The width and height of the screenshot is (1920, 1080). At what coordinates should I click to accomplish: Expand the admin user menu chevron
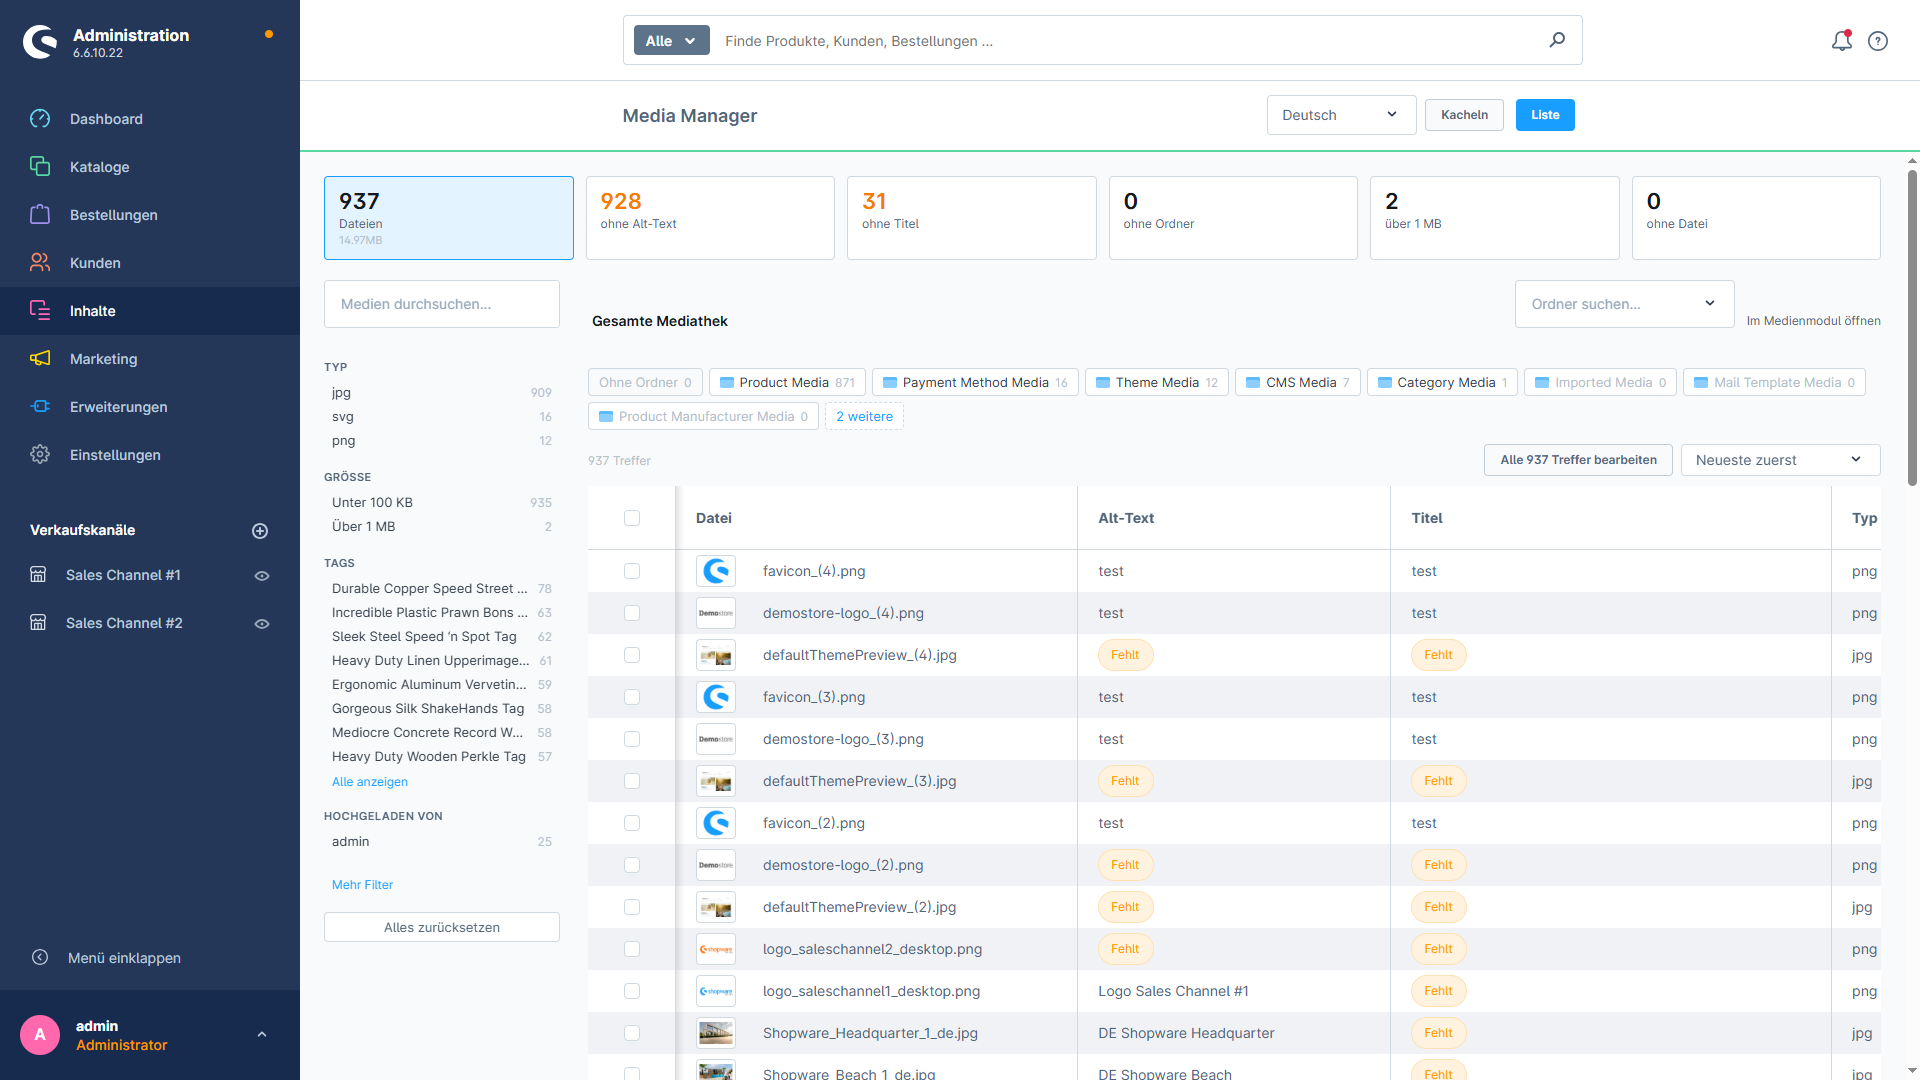coord(262,1035)
